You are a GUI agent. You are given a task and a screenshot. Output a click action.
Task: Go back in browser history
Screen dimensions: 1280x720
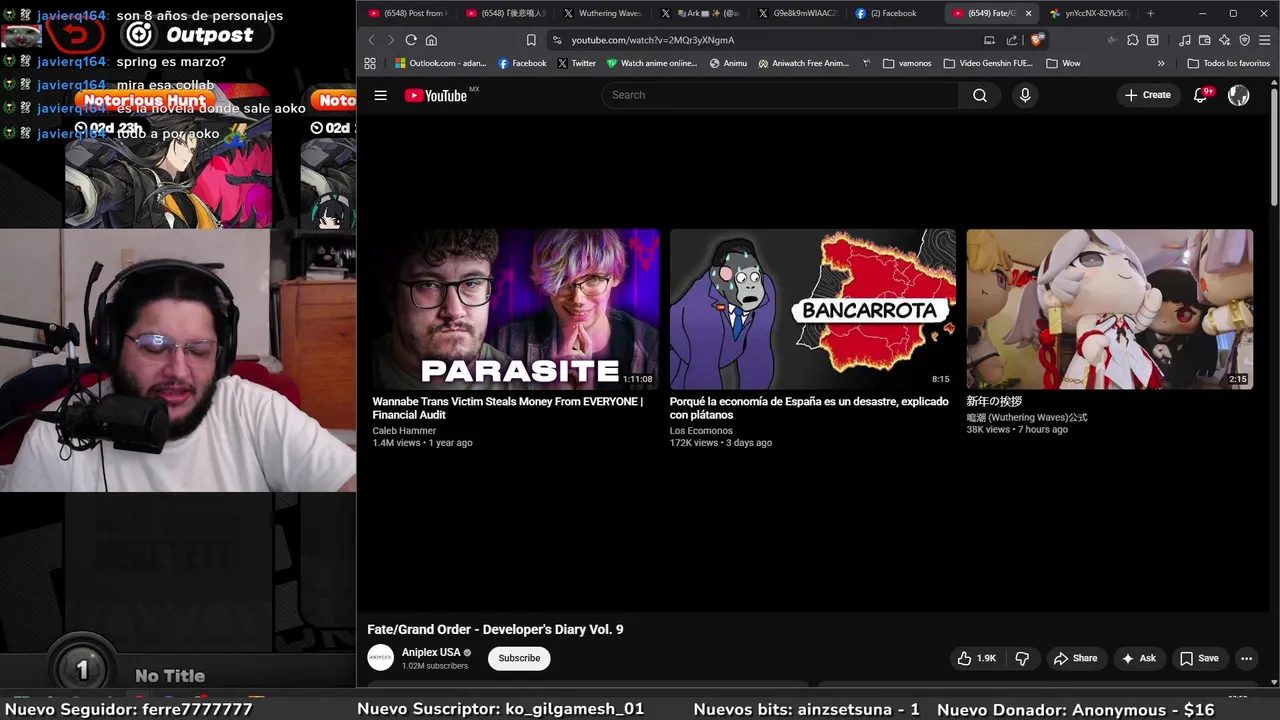tap(371, 40)
